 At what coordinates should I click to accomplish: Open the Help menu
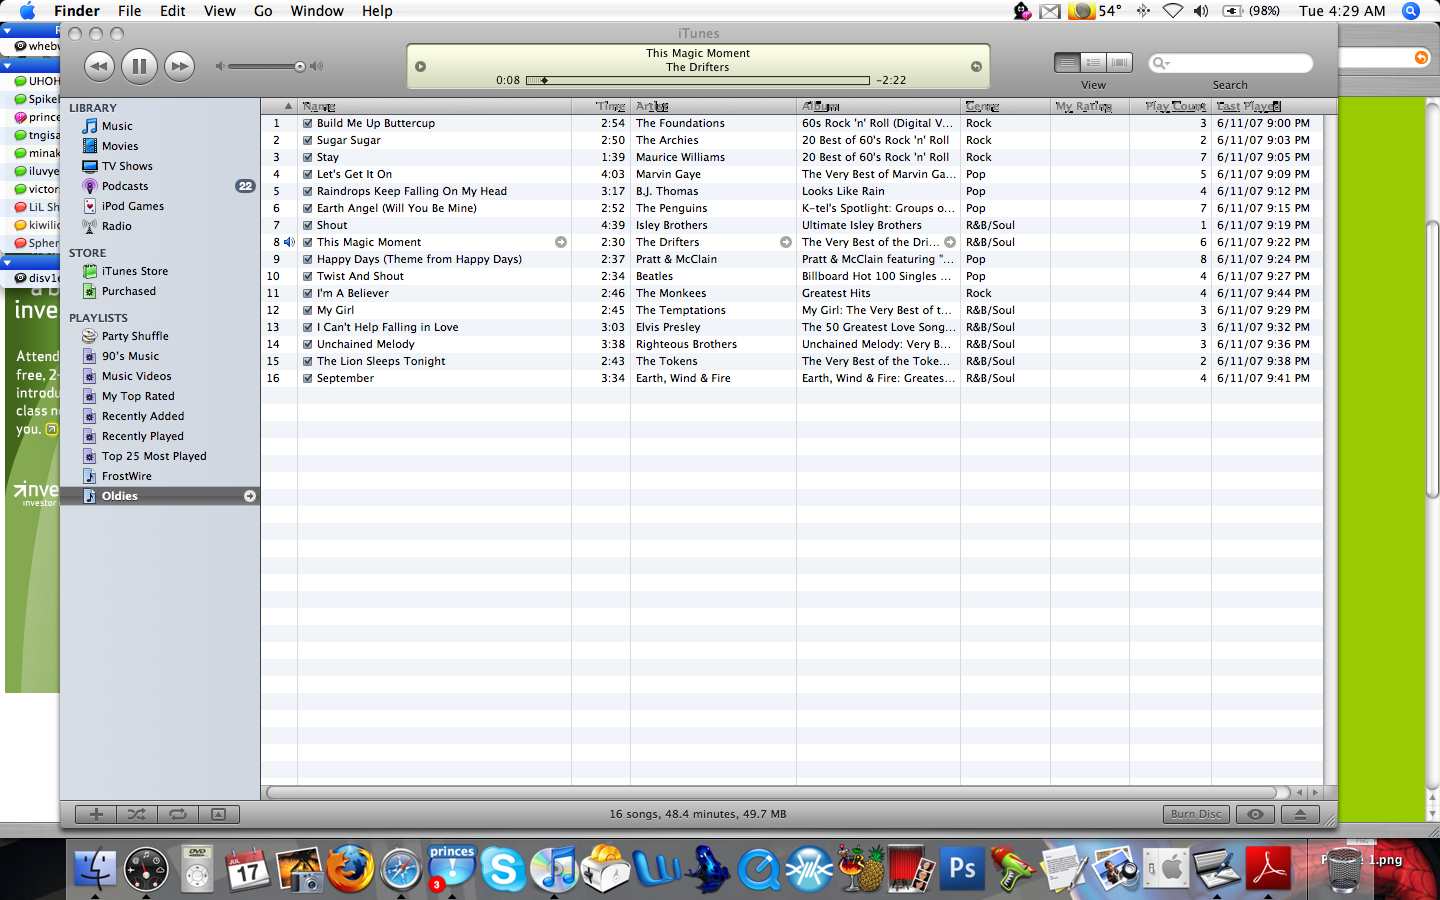point(377,11)
